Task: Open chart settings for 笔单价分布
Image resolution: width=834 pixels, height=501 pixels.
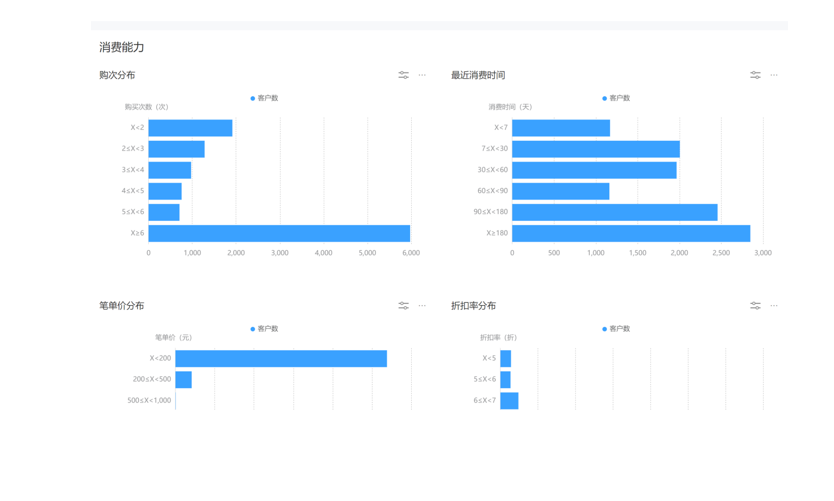Action: pyautogui.click(x=403, y=306)
